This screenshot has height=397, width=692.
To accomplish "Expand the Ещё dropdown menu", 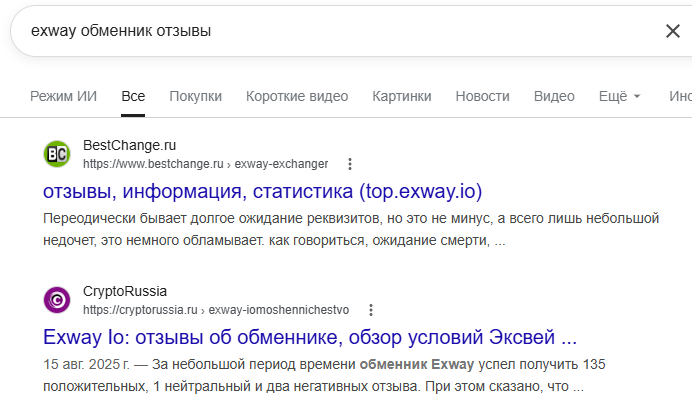I will [x=620, y=96].
